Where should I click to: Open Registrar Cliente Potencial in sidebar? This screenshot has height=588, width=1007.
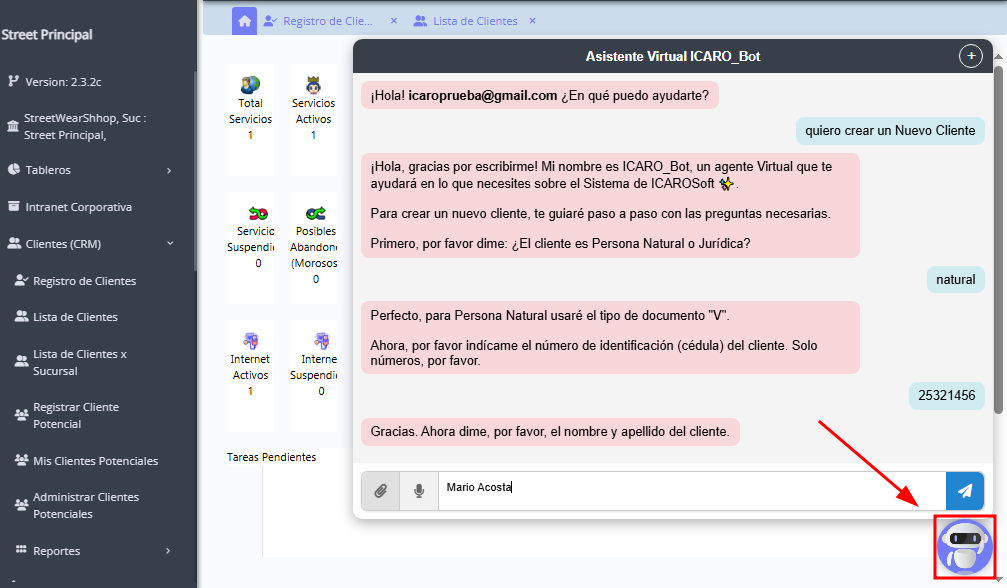point(76,415)
